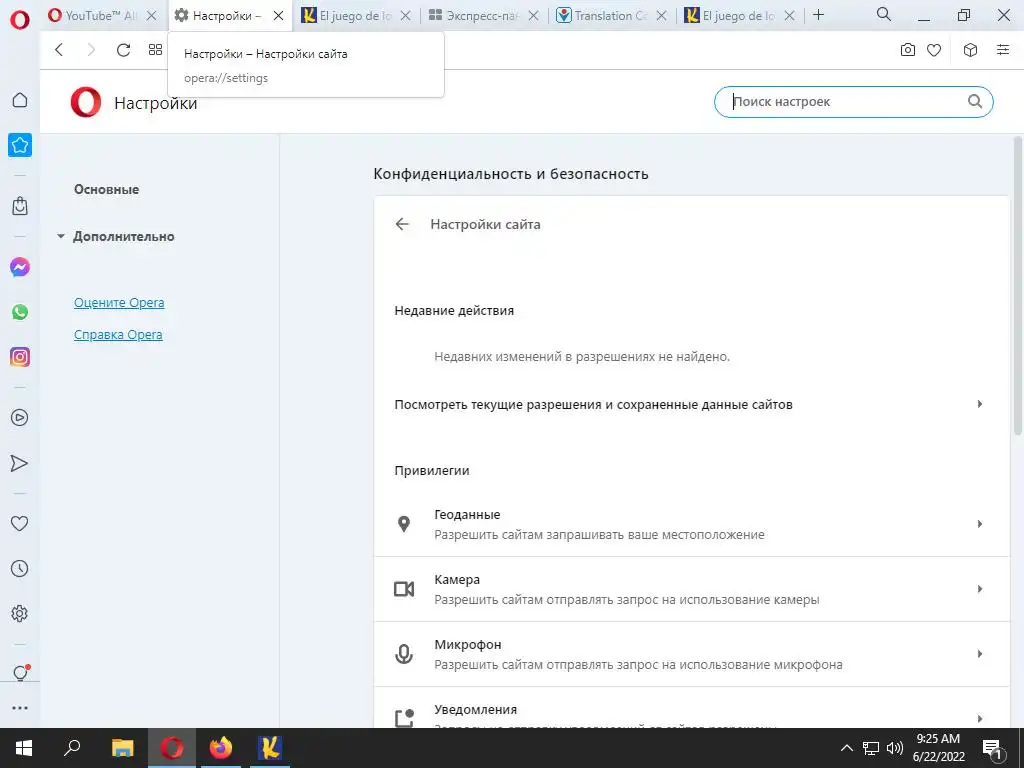Close the Настройки tab
The image size is (1024, 768).
click(278, 16)
